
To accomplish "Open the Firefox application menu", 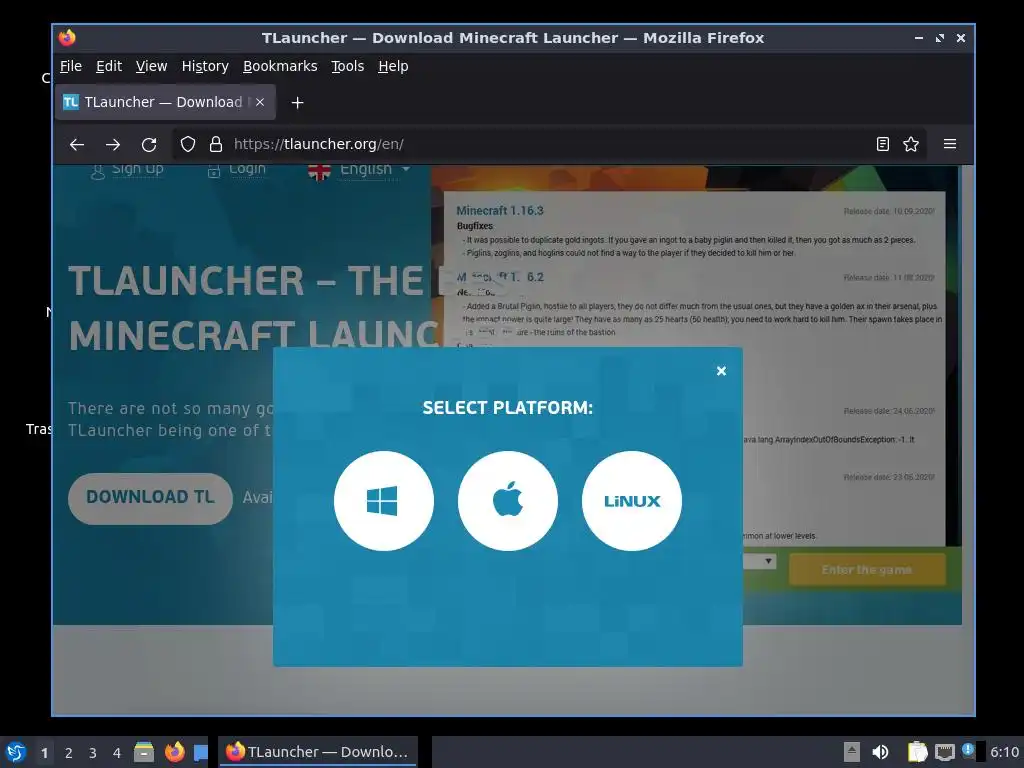I will click(x=950, y=144).
